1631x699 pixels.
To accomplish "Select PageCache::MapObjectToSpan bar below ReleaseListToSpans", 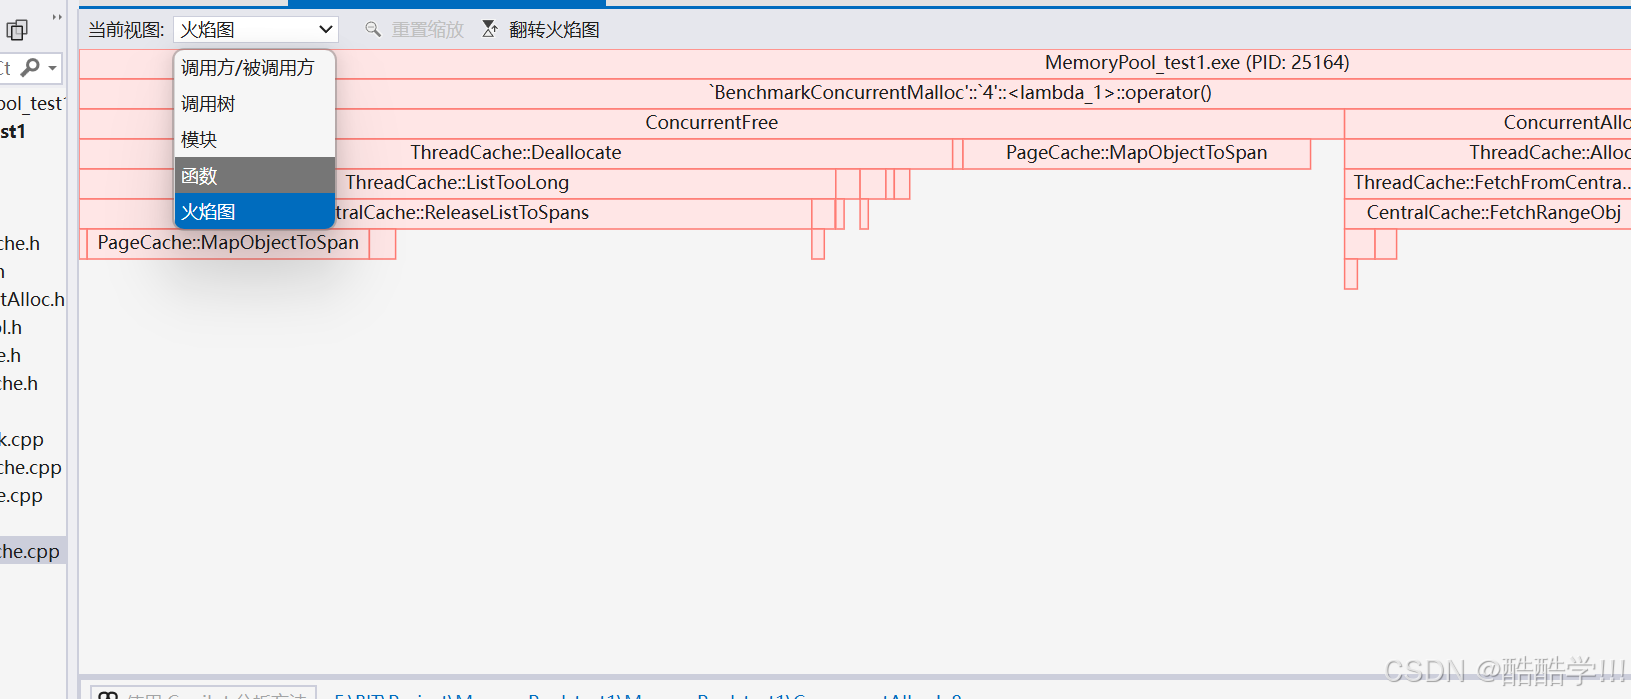I will (x=228, y=243).
